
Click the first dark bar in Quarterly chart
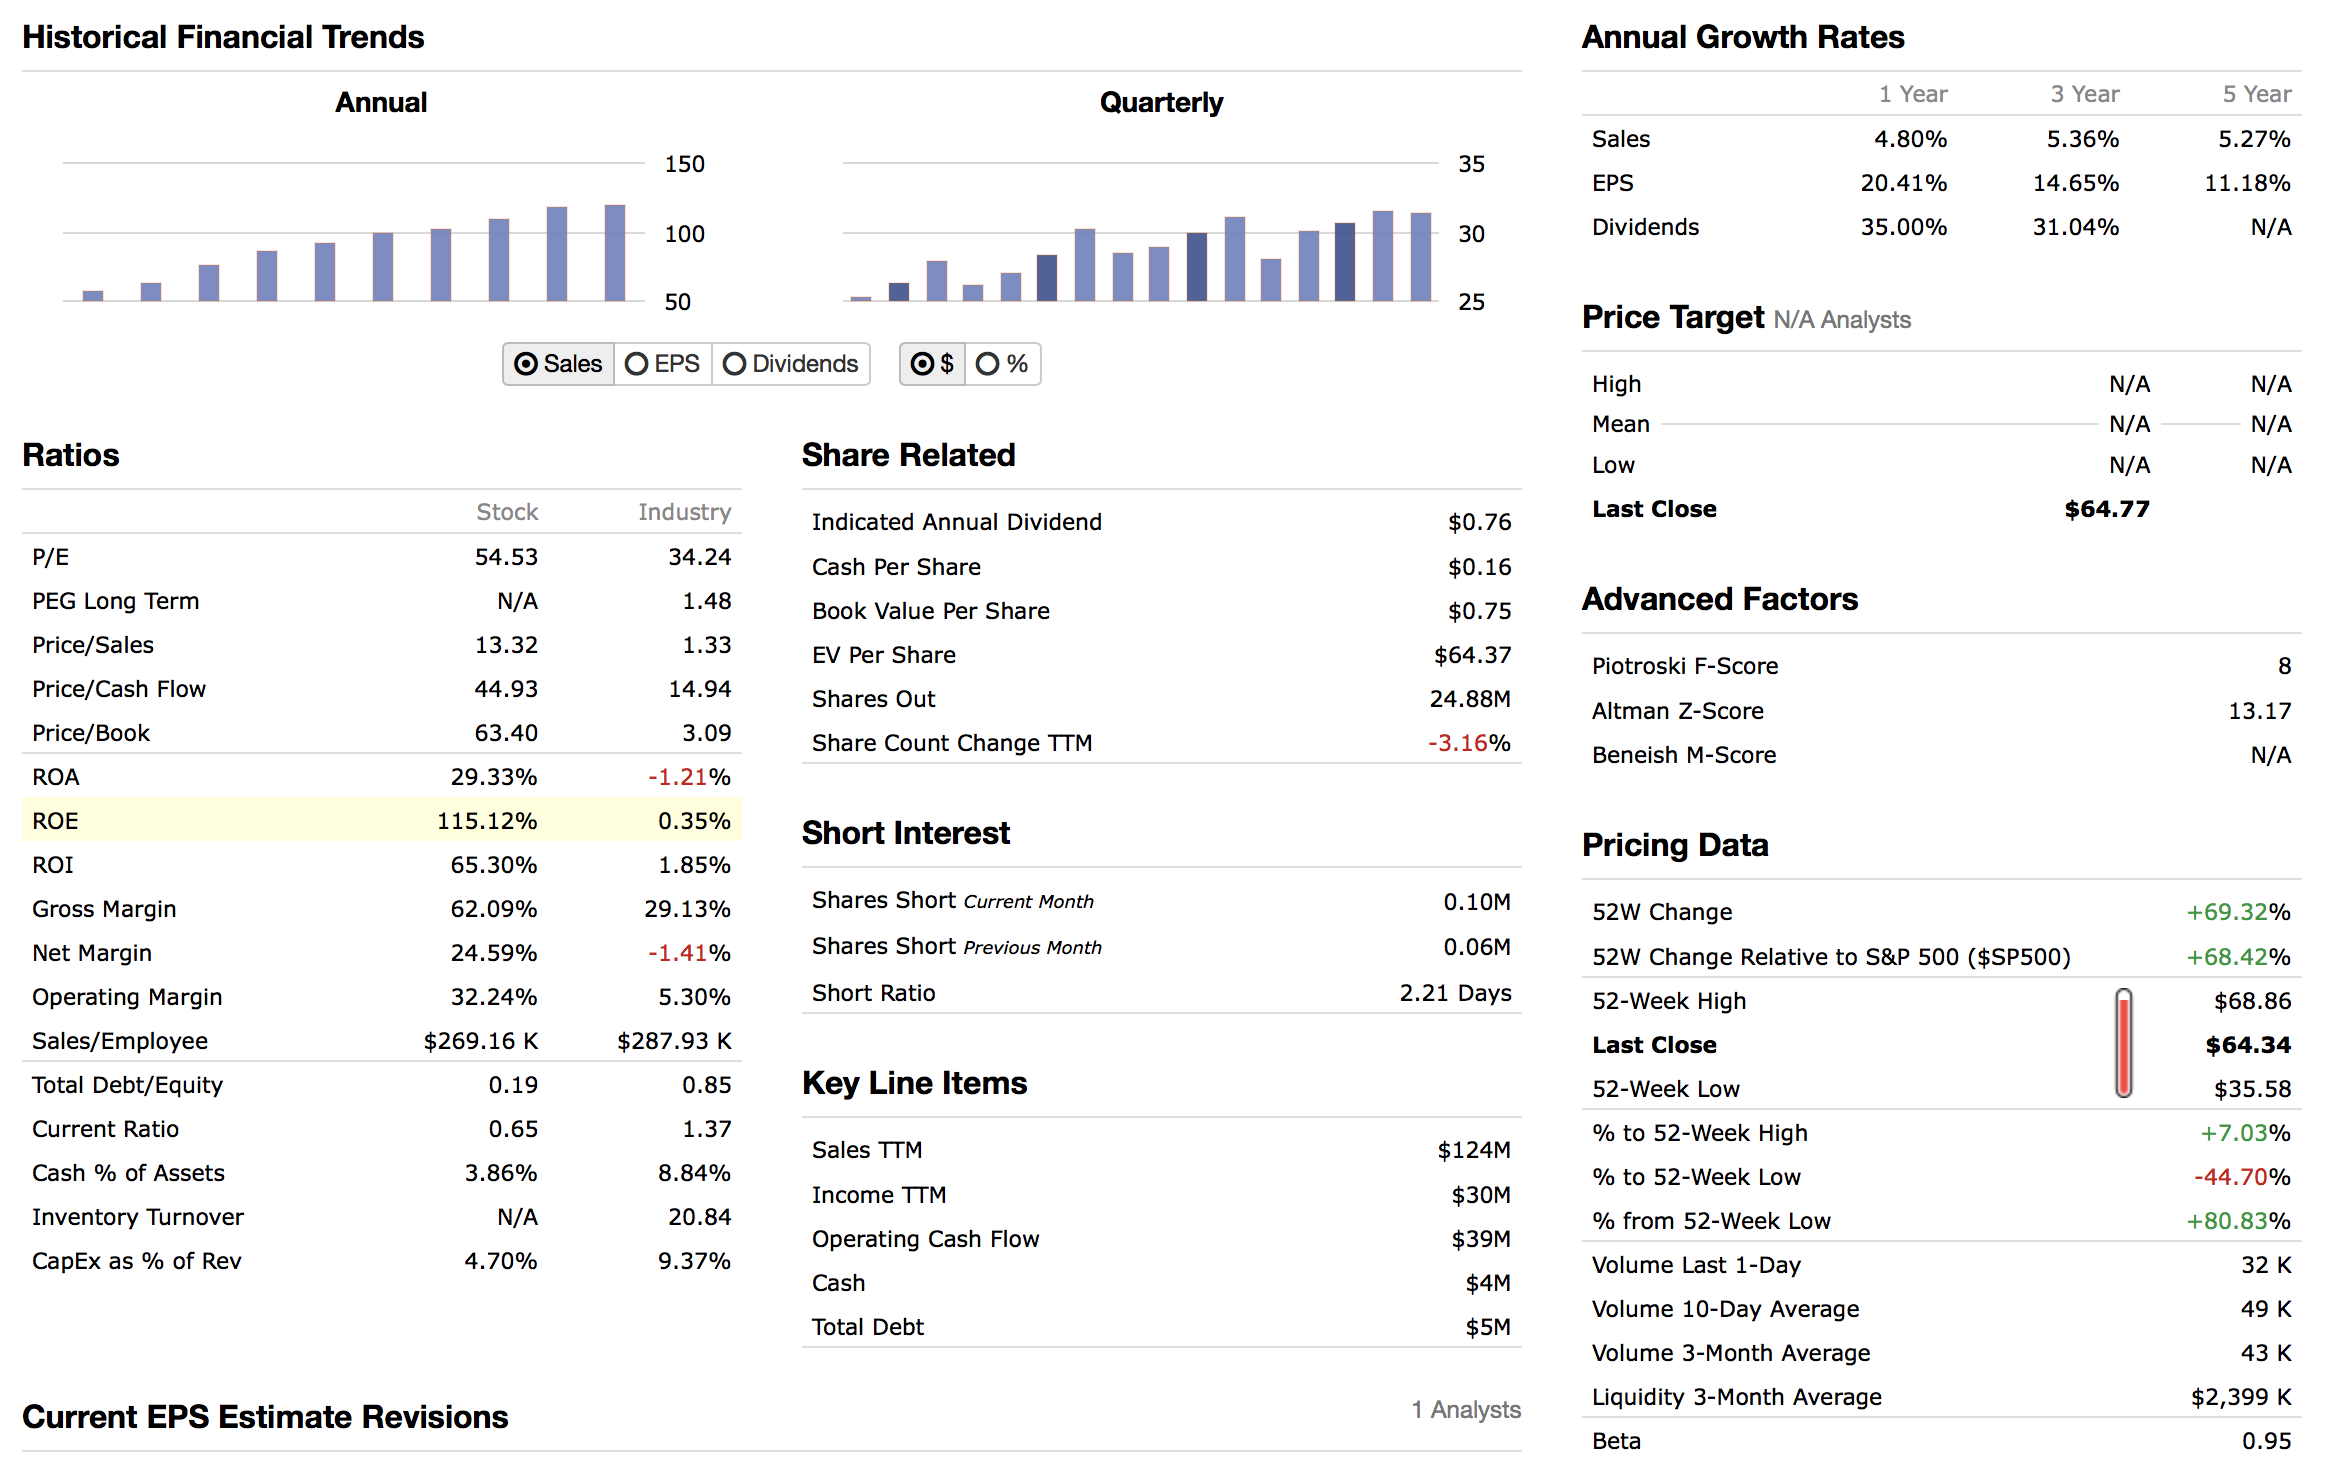coord(899,292)
